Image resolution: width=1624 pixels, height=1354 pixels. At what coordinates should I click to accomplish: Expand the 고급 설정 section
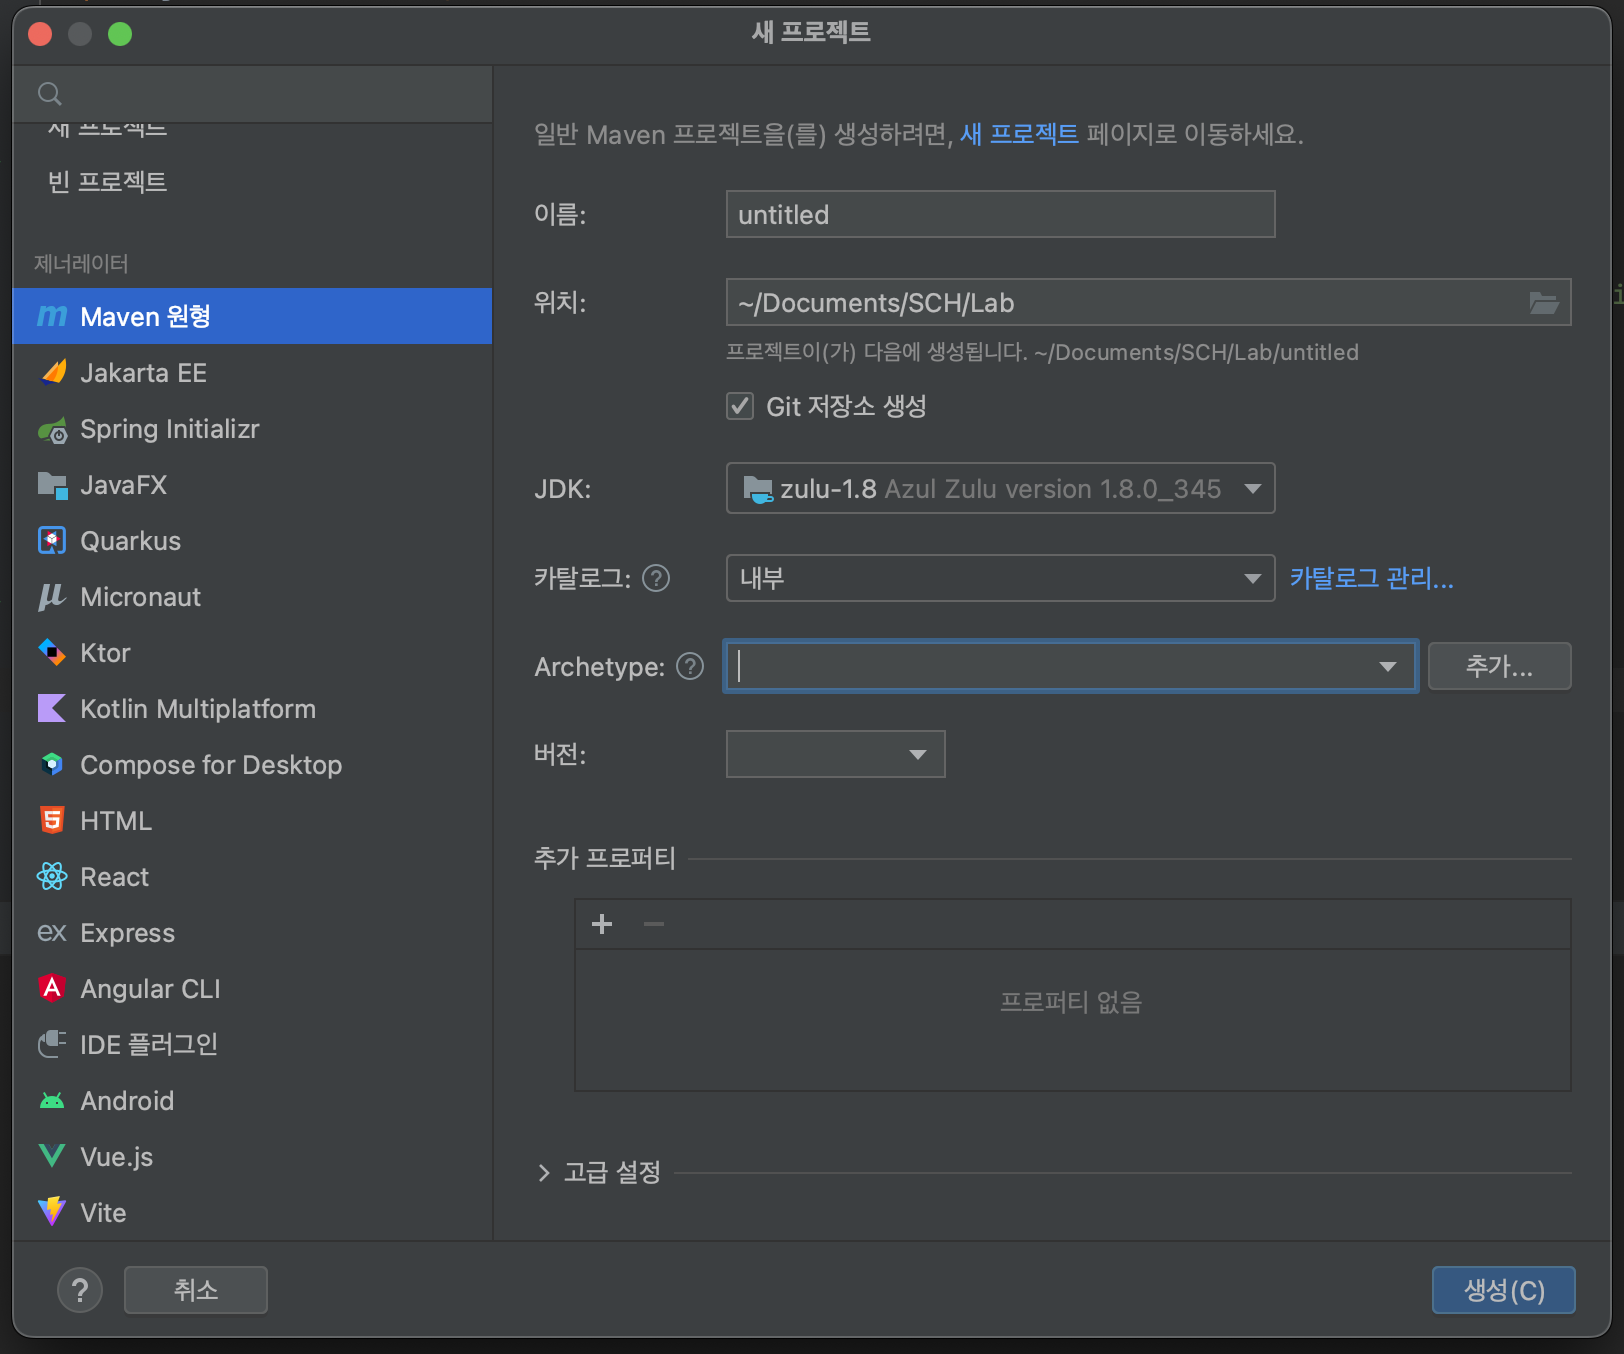pos(544,1172)
